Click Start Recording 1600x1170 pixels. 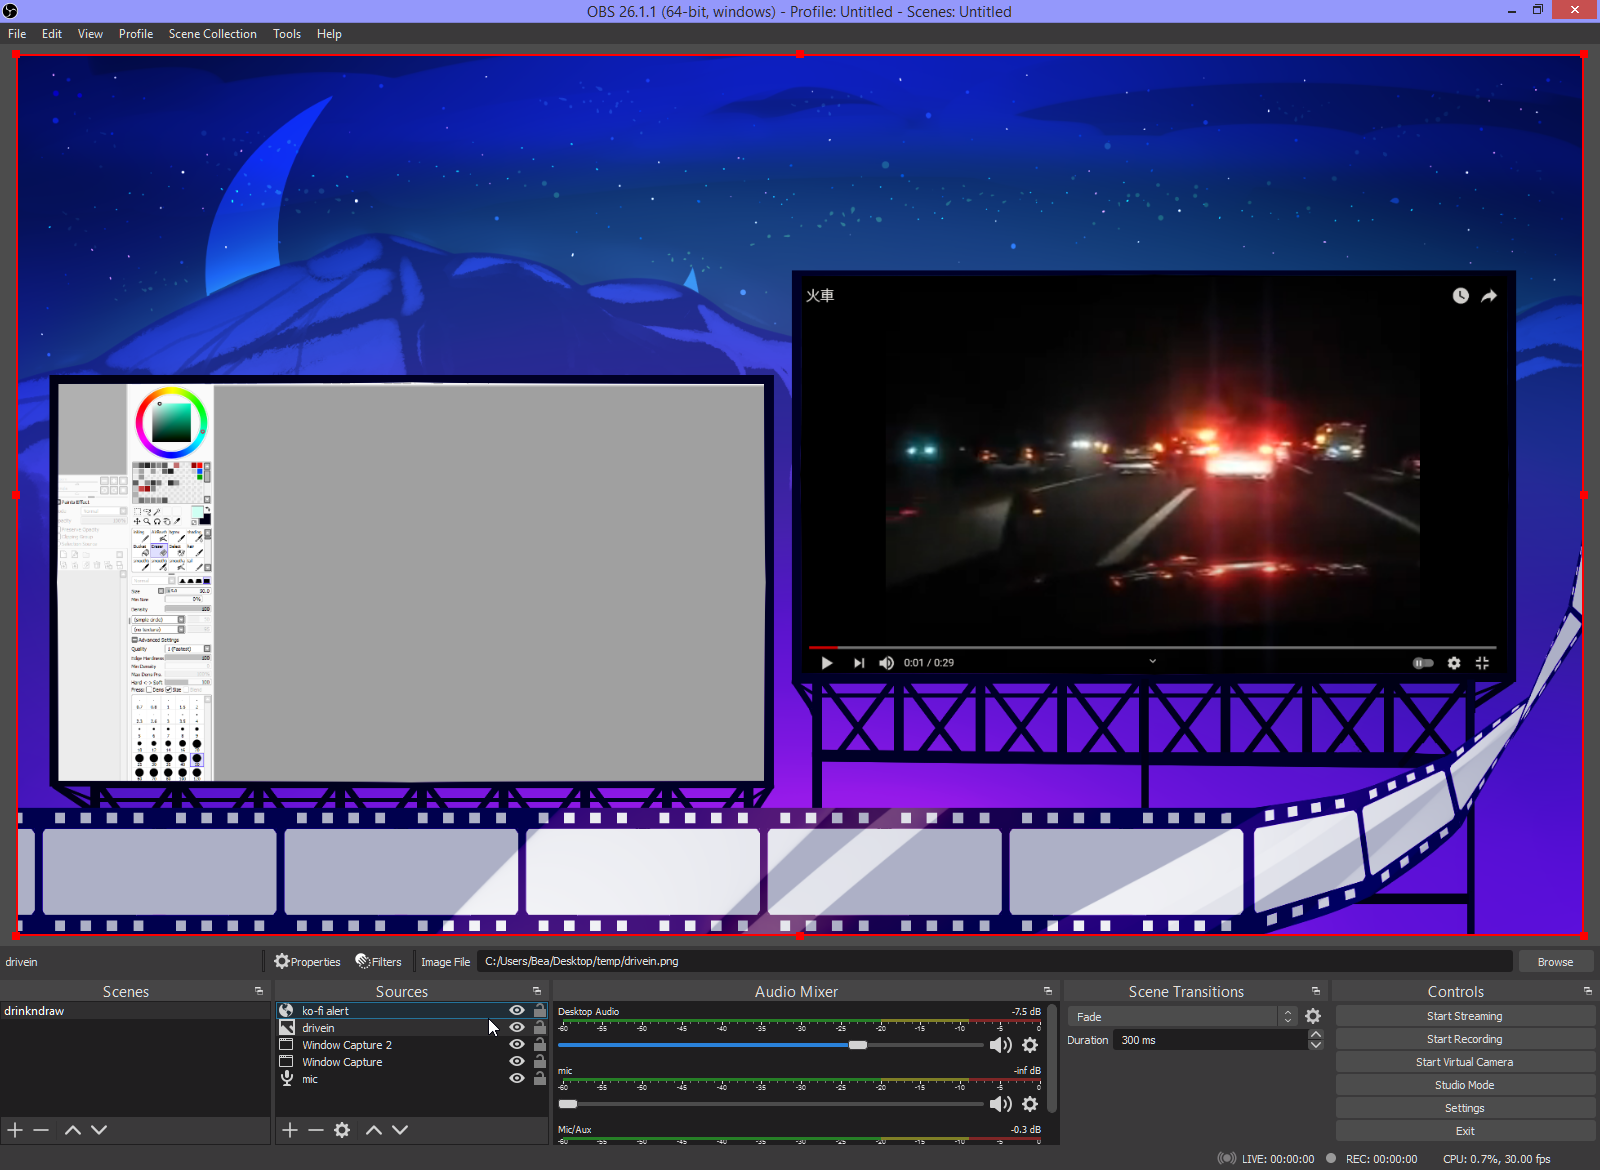point(1465,1039)
